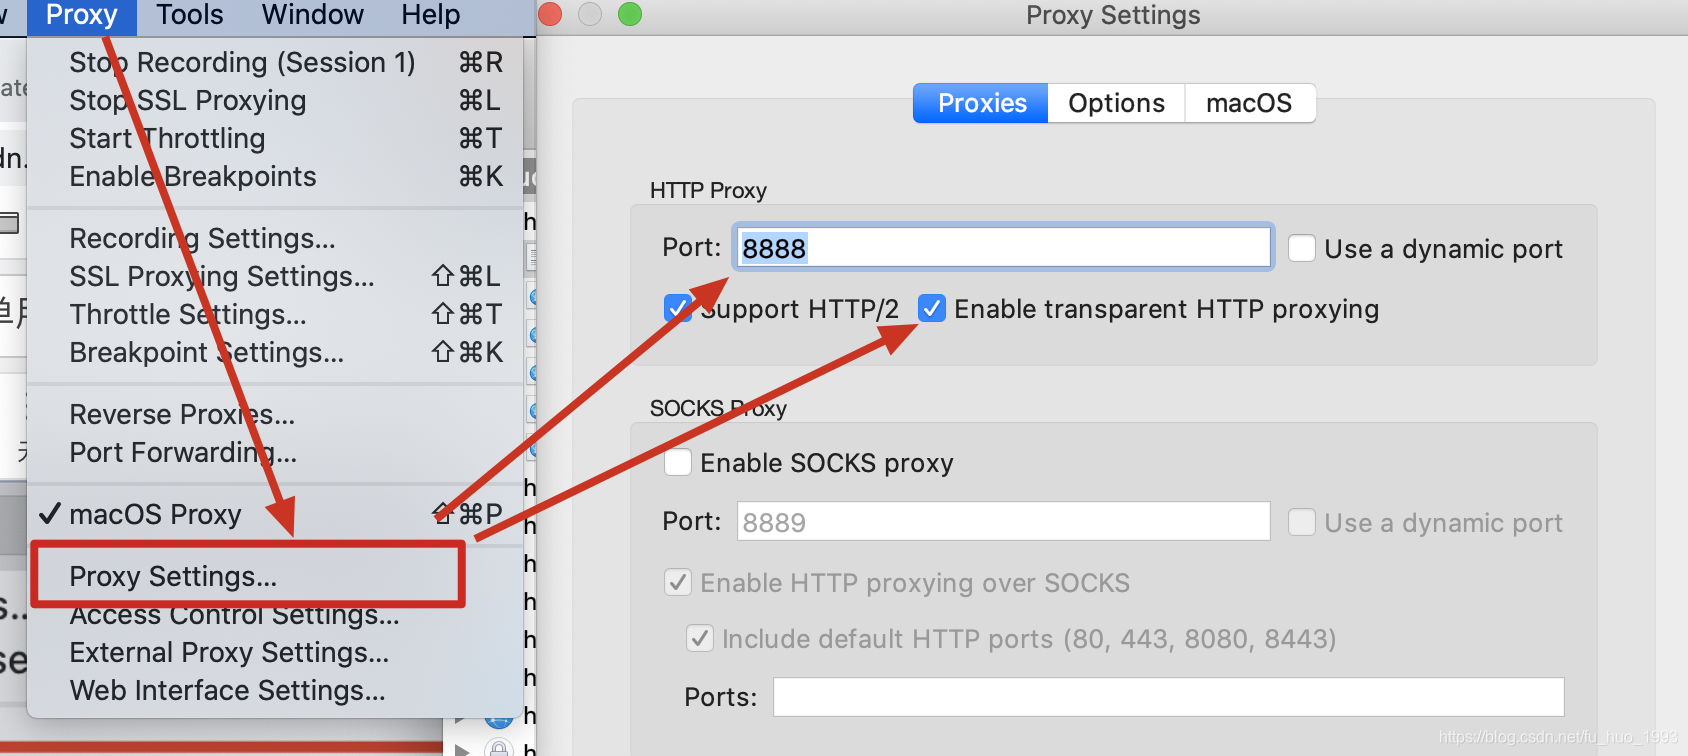Toggle Enable transparent HTTP proxying checkbox

point(932,308)
